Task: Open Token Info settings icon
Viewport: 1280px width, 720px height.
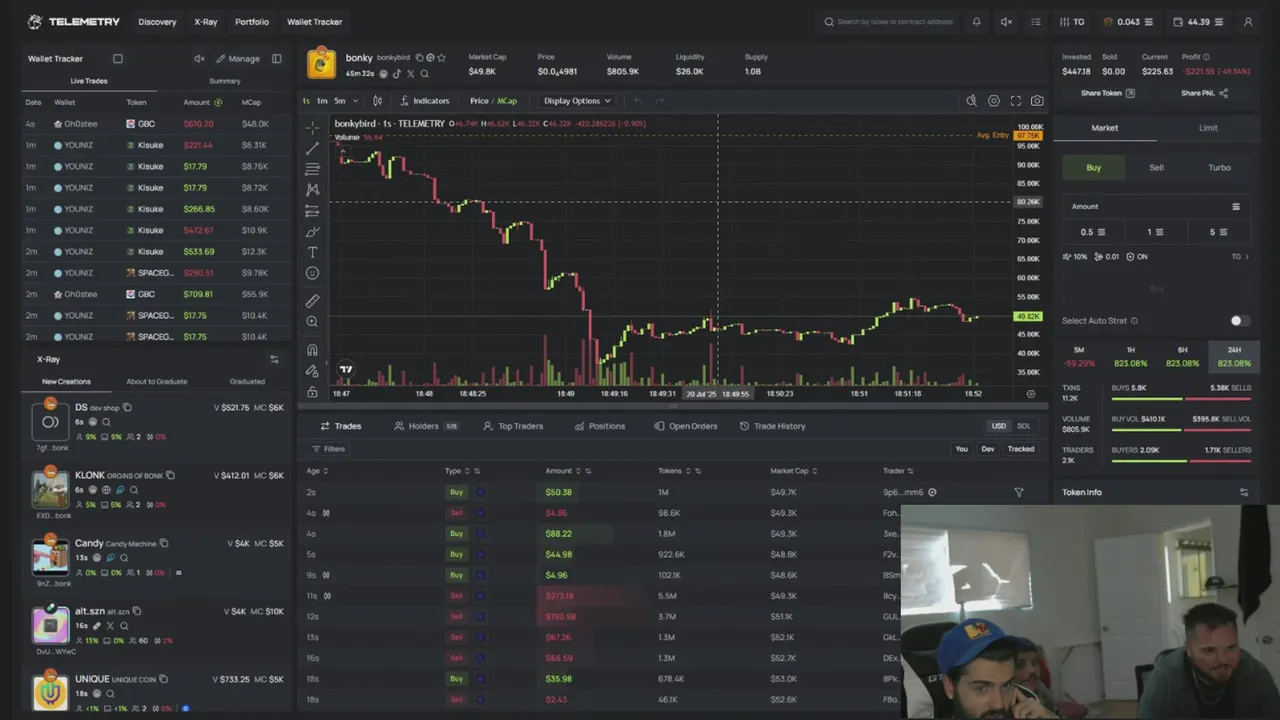Action: (1244, 493)
